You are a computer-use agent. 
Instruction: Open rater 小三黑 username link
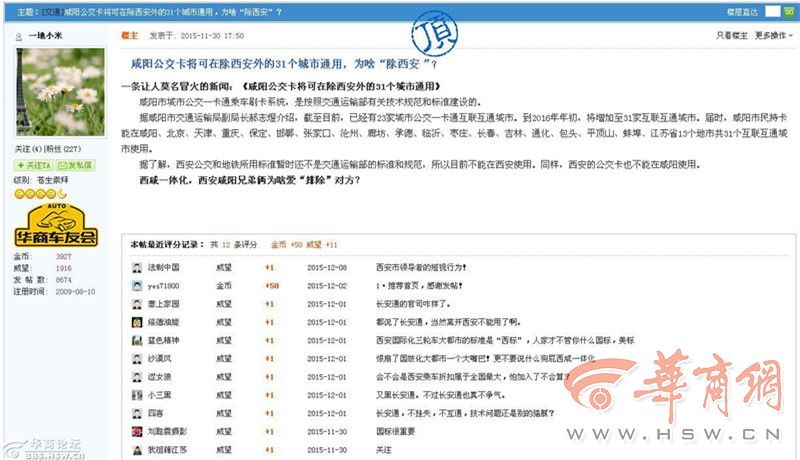pyautogui.click(x=163, y=395)
